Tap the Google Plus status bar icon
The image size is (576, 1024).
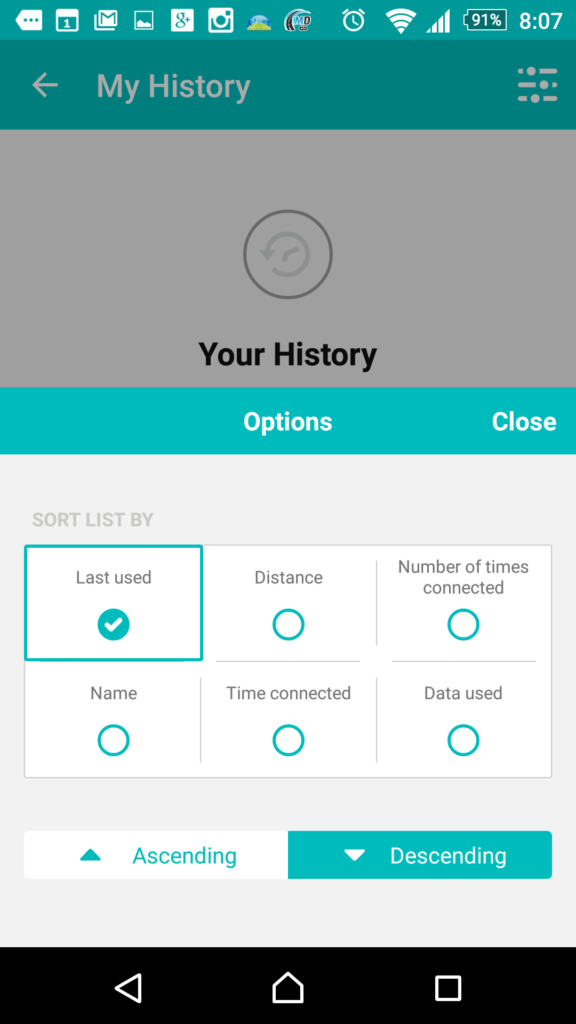183,20
